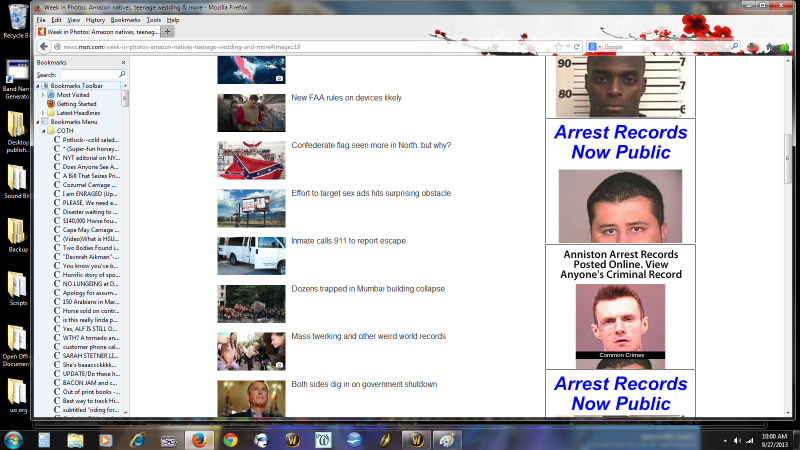Click the volume speaker tray icon
800x450 pixels.
[737, 440]
